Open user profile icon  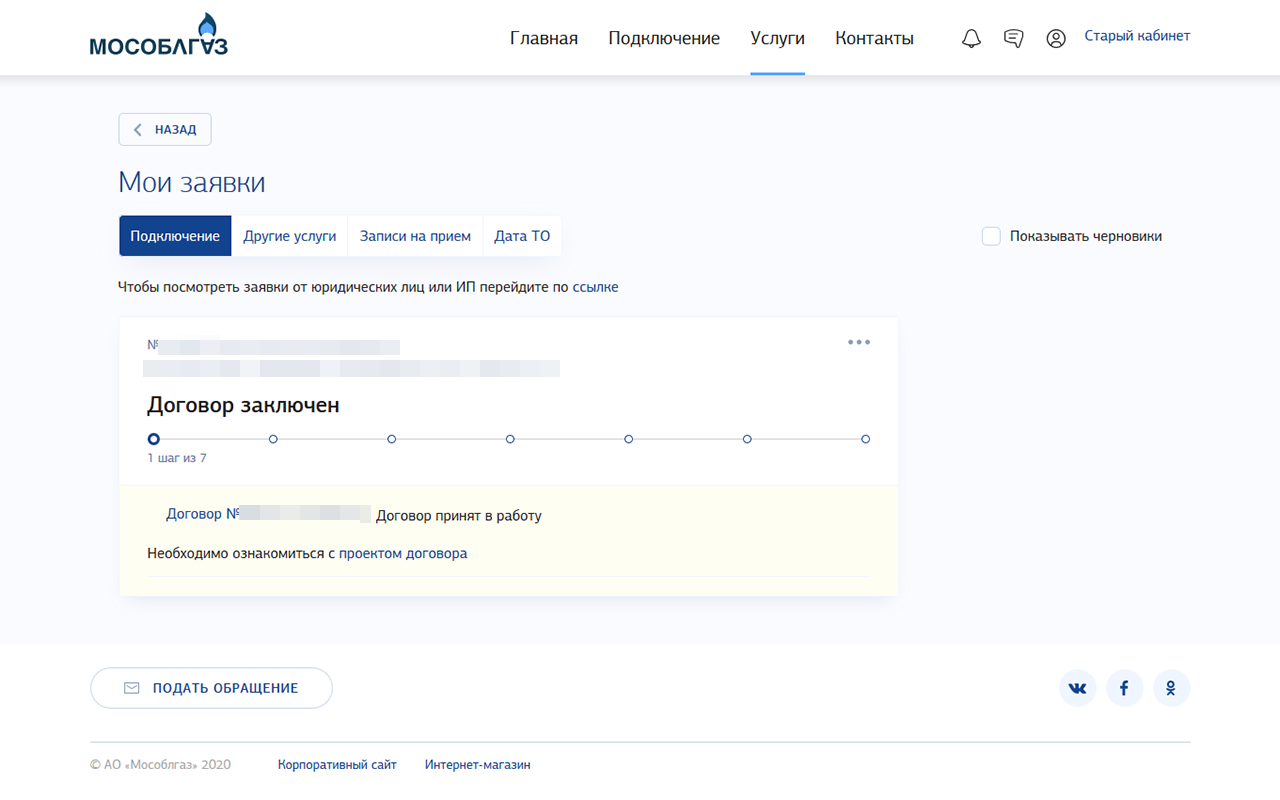coord(1056,39)
